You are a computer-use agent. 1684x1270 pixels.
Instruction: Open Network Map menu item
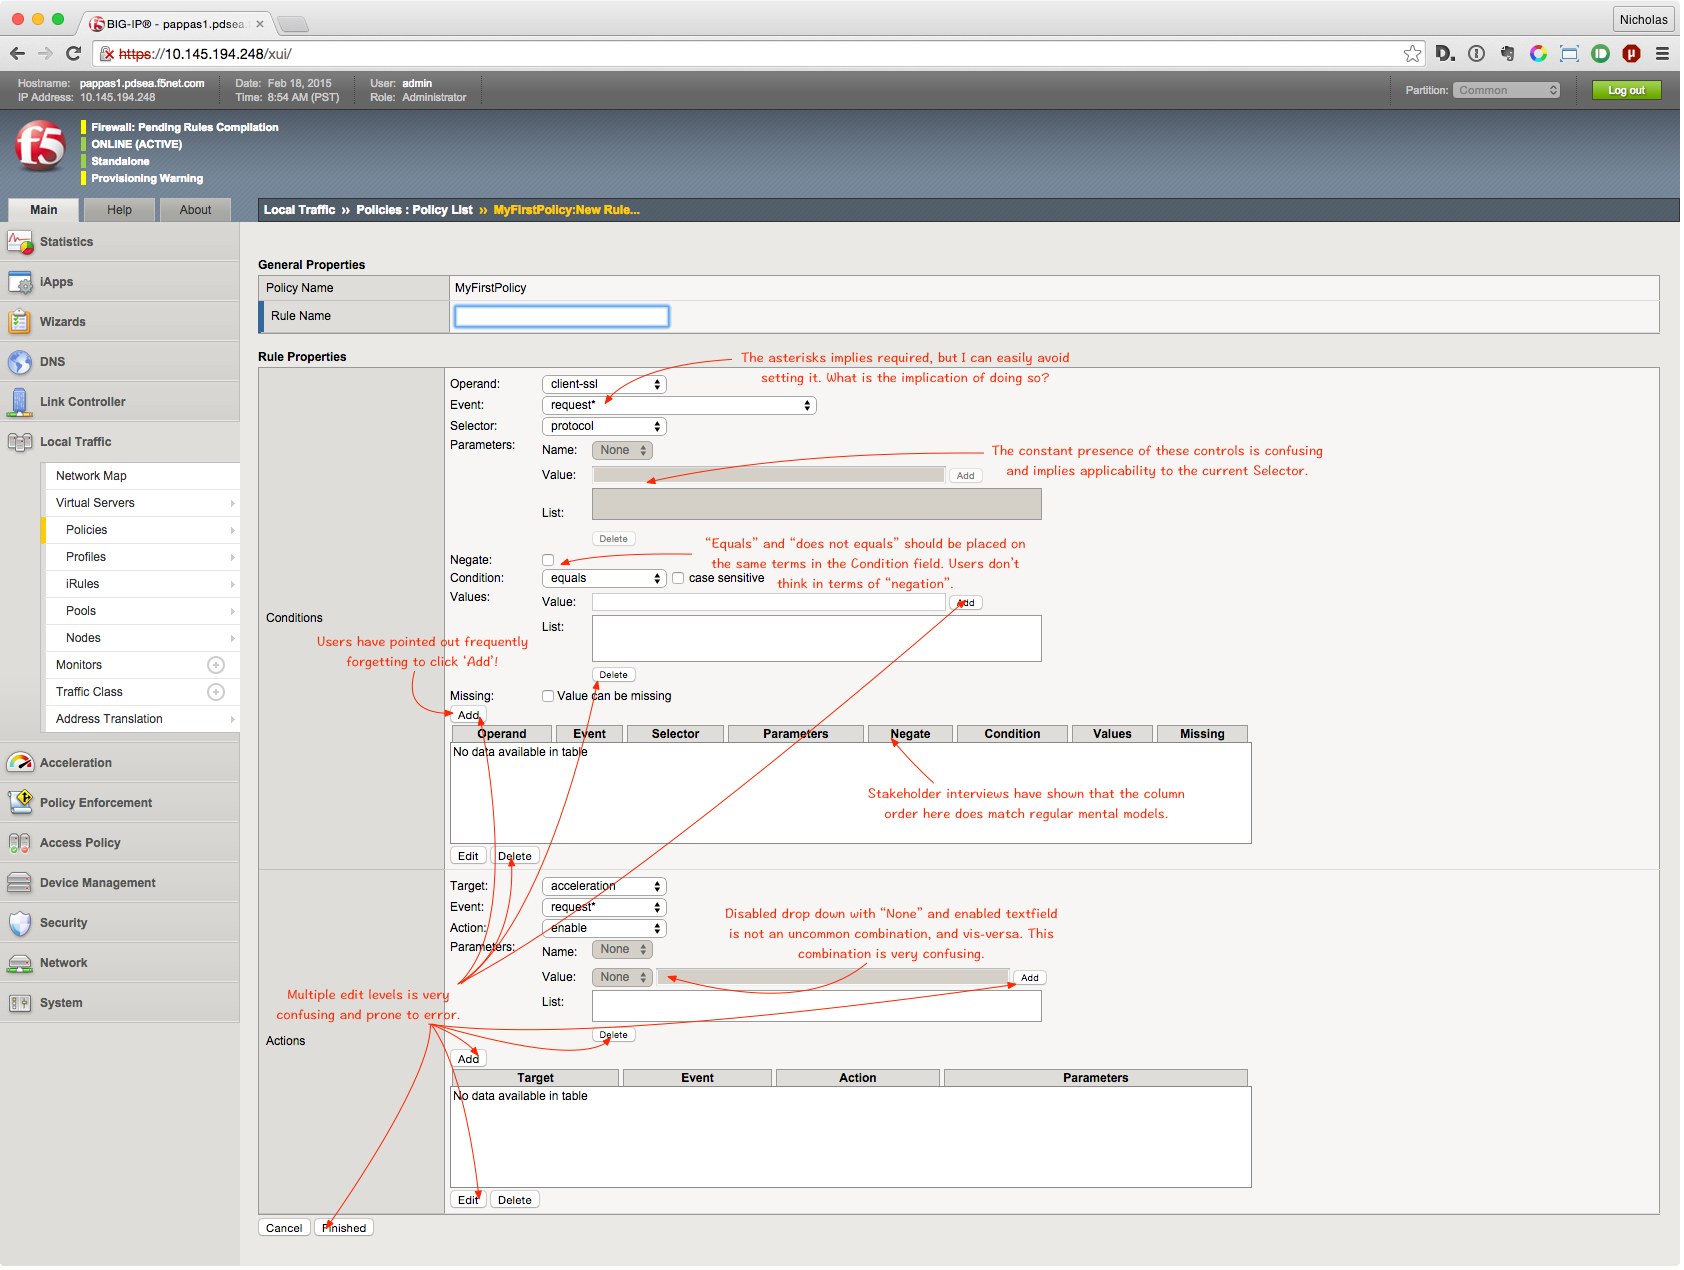142,476
